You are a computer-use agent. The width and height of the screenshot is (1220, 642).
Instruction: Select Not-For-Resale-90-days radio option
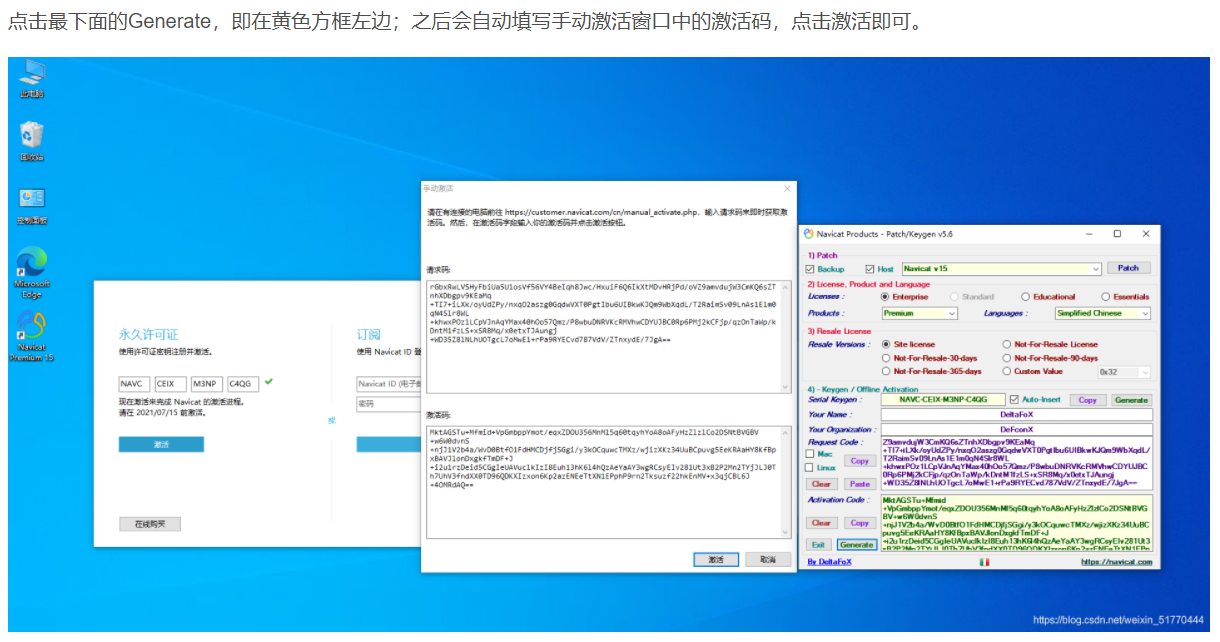pos(1006,358)
